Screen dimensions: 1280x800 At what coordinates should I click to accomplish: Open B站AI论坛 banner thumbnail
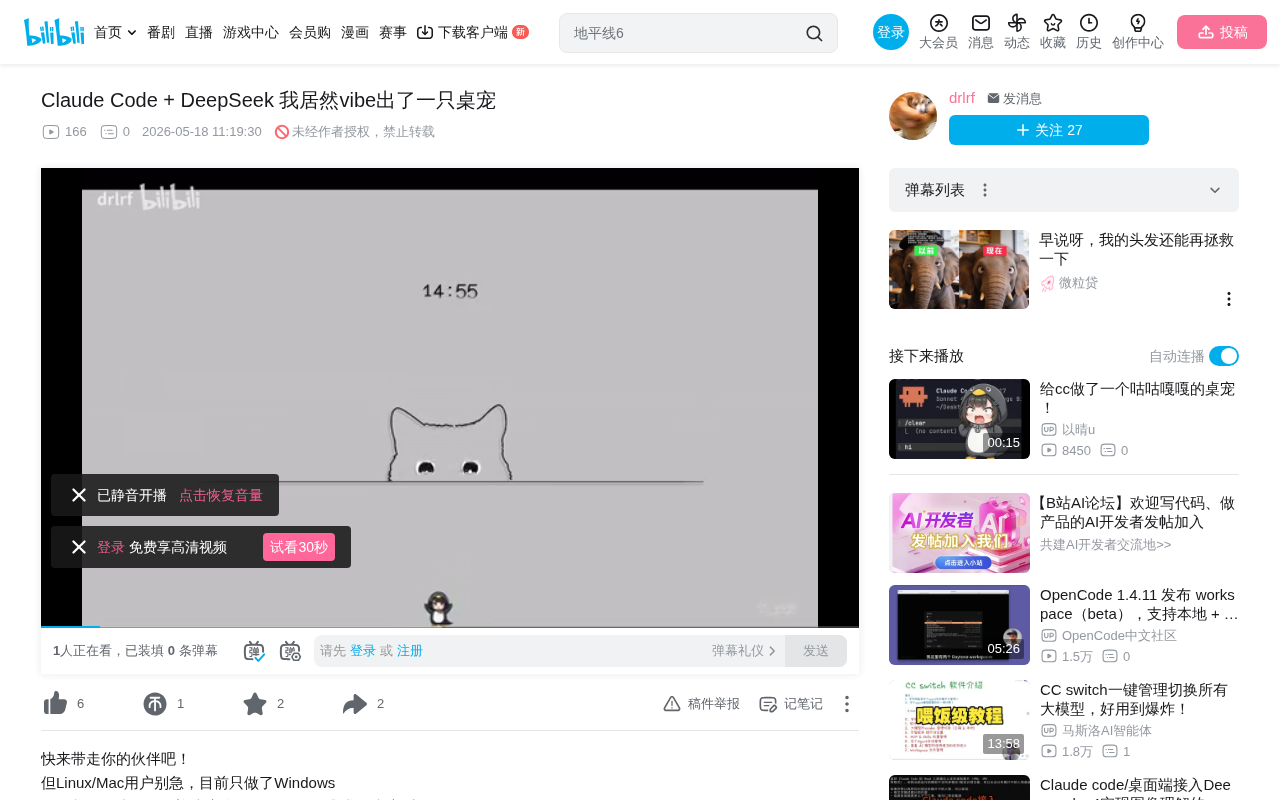click(959, 533)
